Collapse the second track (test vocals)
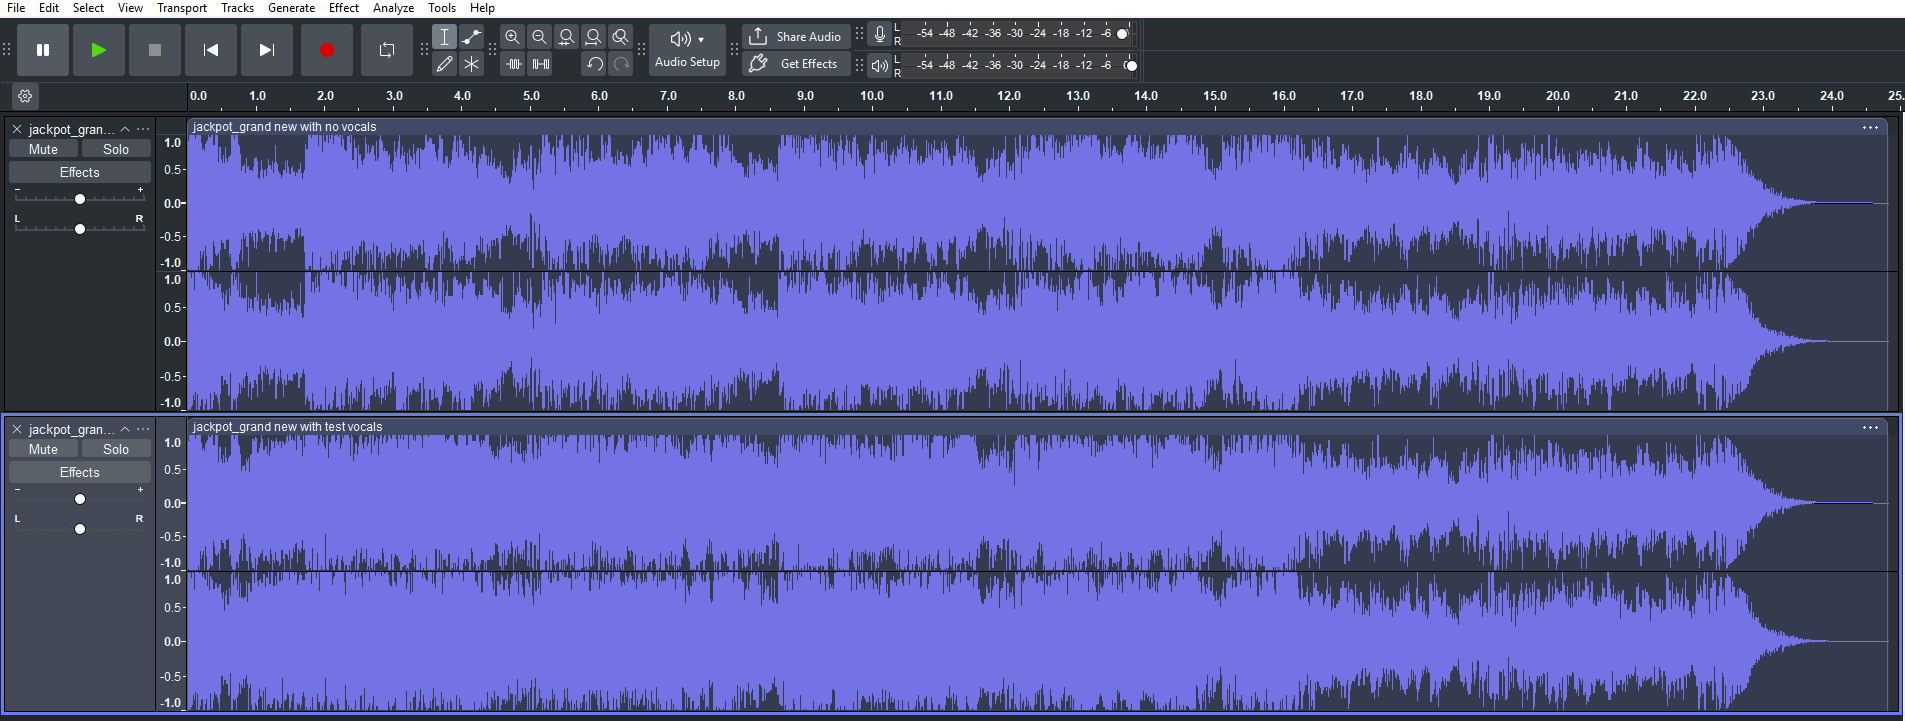The image size is (1905, 721). 125,429
